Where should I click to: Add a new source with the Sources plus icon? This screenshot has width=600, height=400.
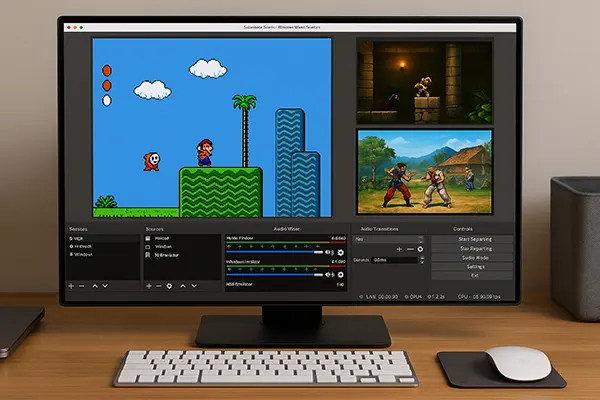point(149,286)
